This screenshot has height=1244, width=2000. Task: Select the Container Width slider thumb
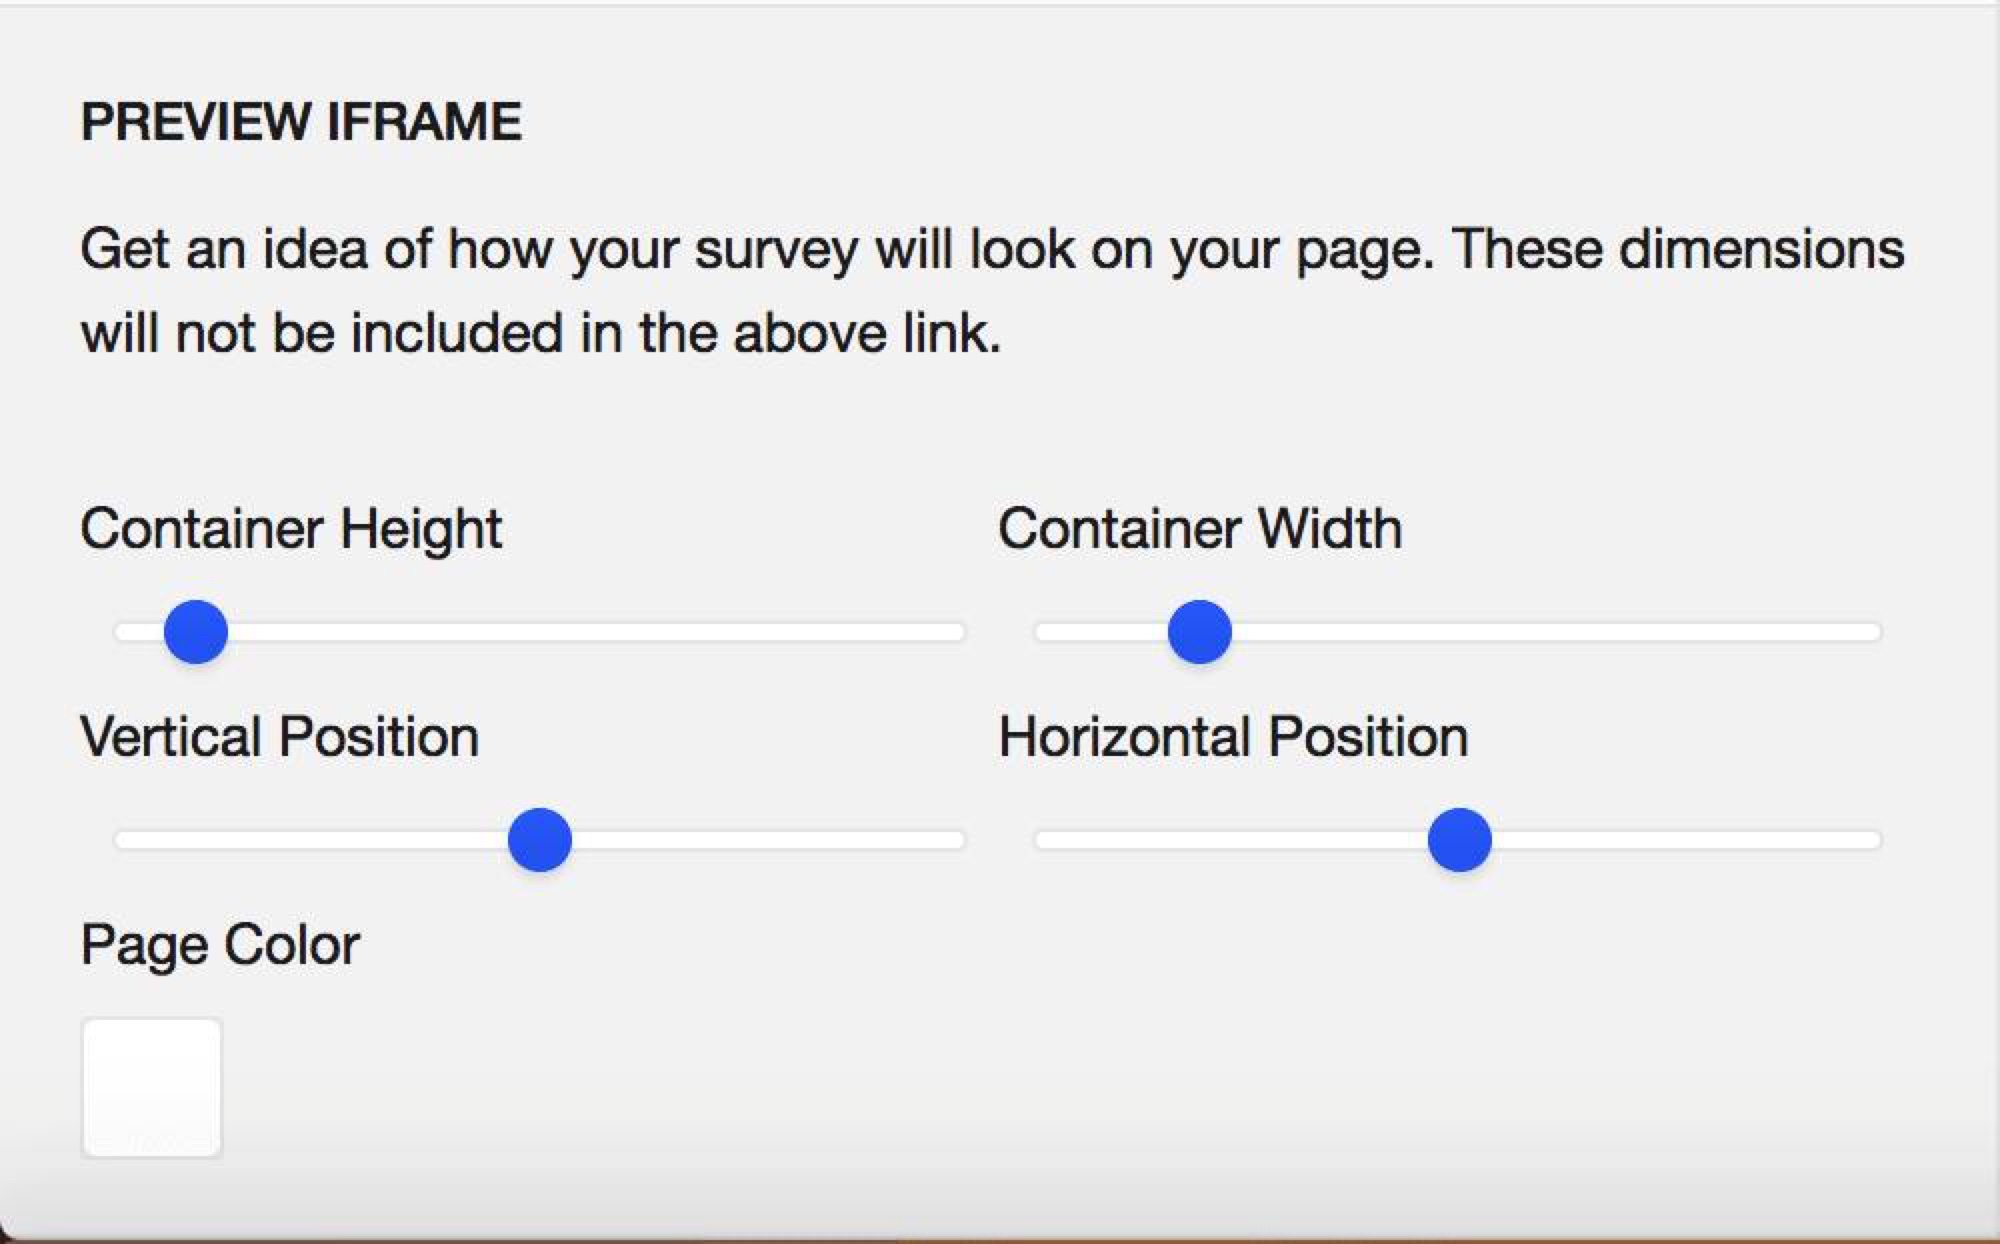(1198, 632)
